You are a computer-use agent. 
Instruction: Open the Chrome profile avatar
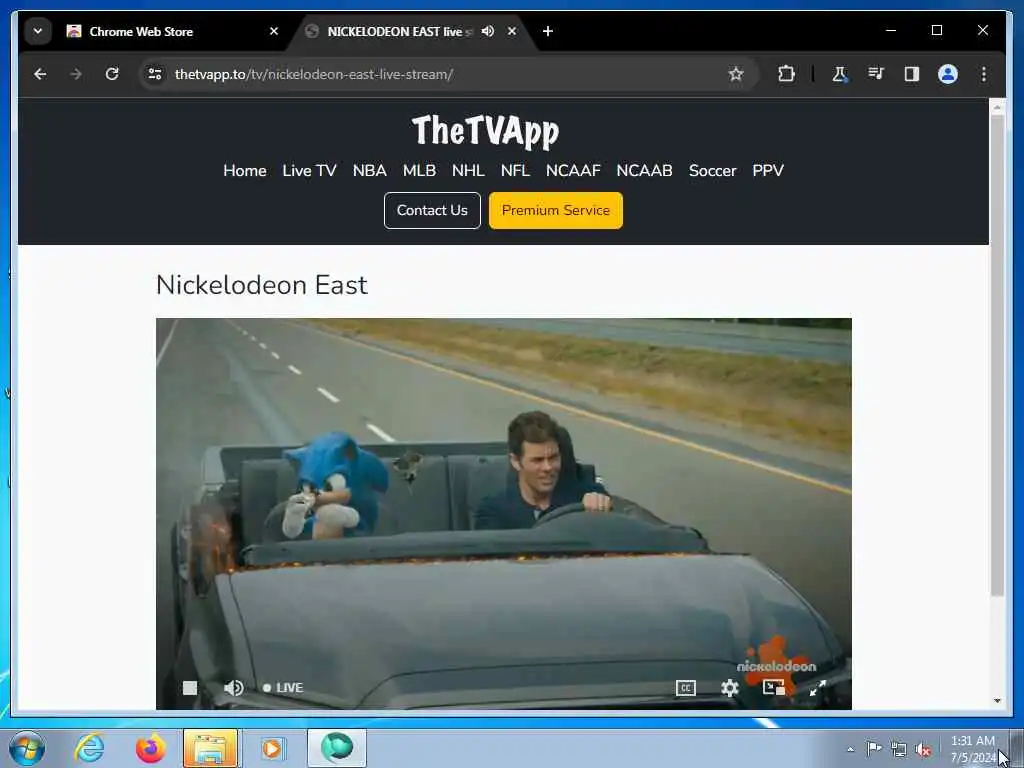(948, 74)
